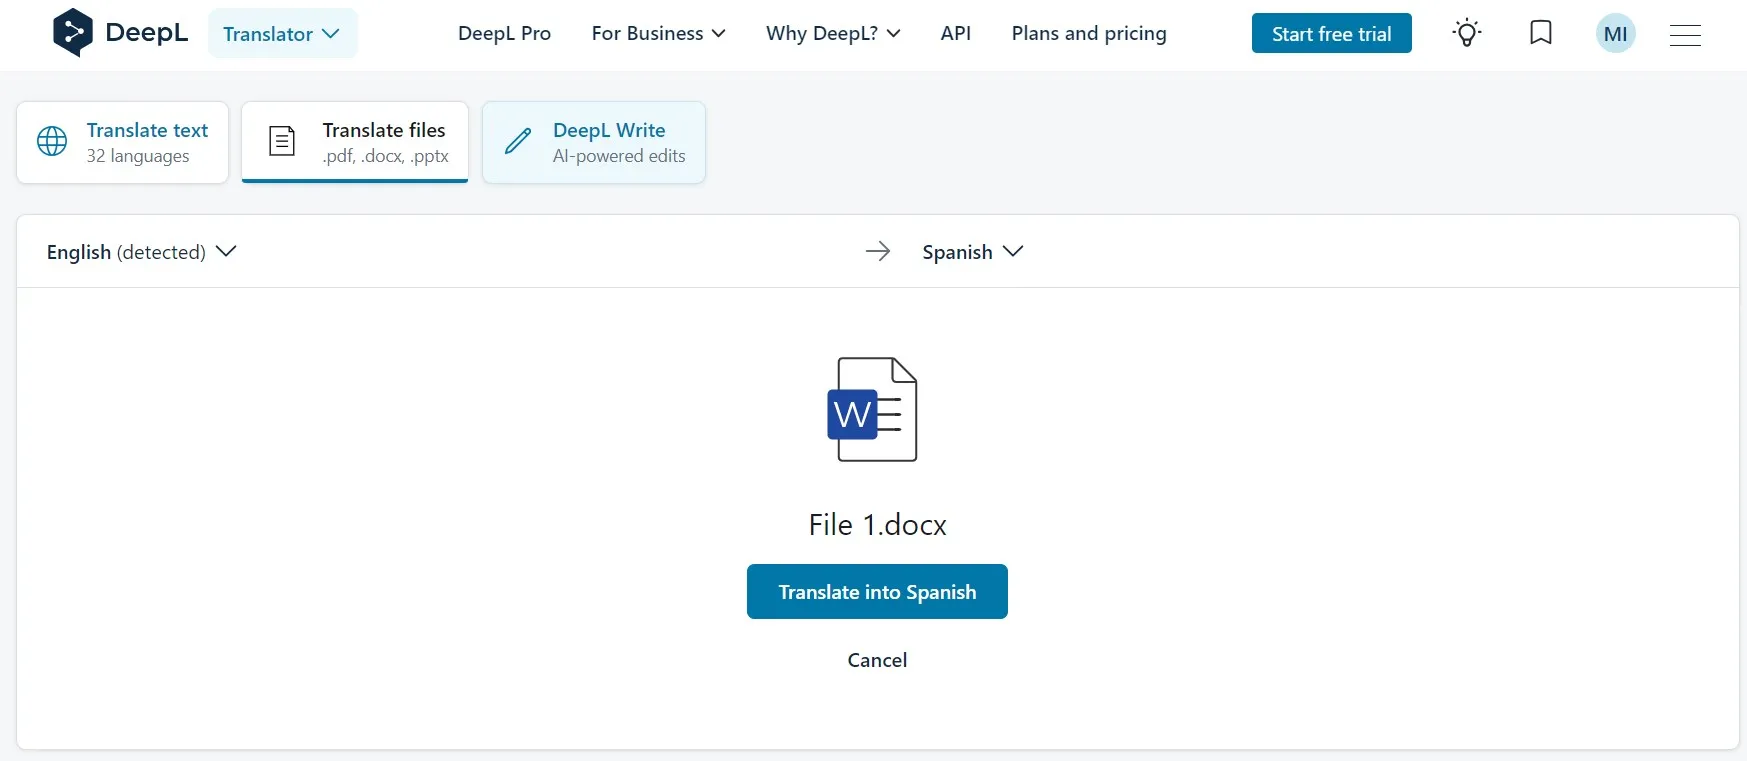Expand the For Business menu

coord(658,34)
